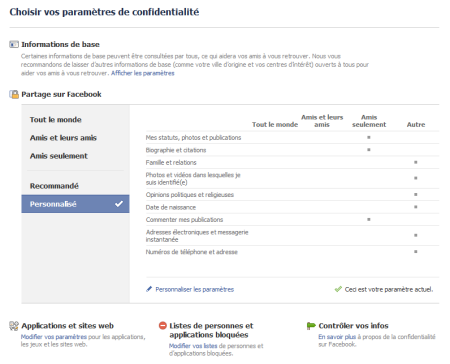The height and width of the screenshot is (364, 450).
Task: Click the Partage sur Facebook heading
Action: click(x=61, y=94)
